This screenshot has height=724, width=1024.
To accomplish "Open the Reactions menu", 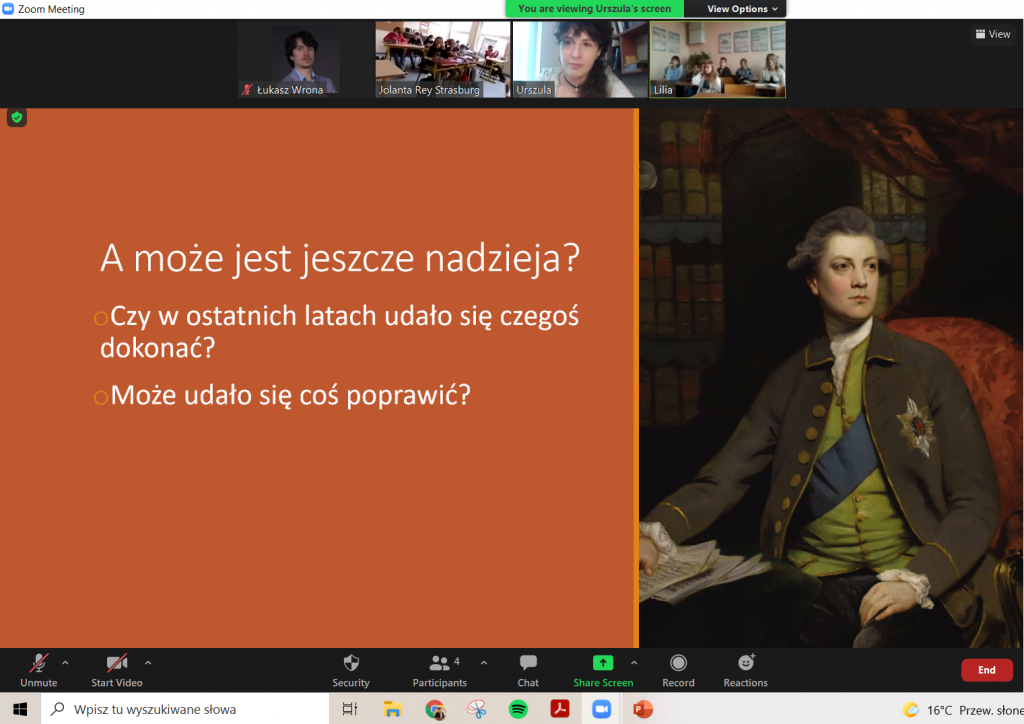I will tap(745, 669).
